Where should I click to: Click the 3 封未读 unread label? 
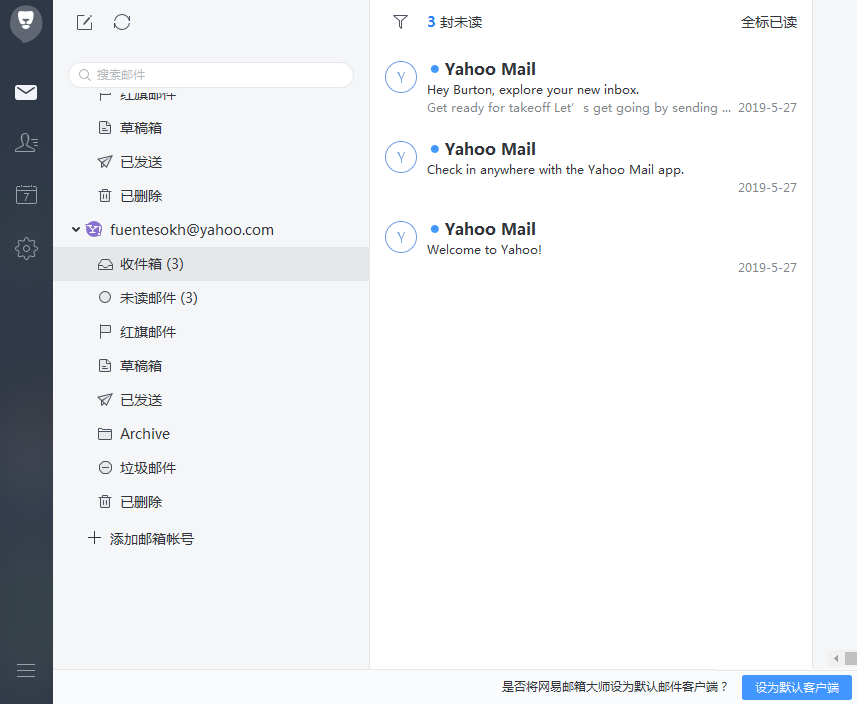455,22
